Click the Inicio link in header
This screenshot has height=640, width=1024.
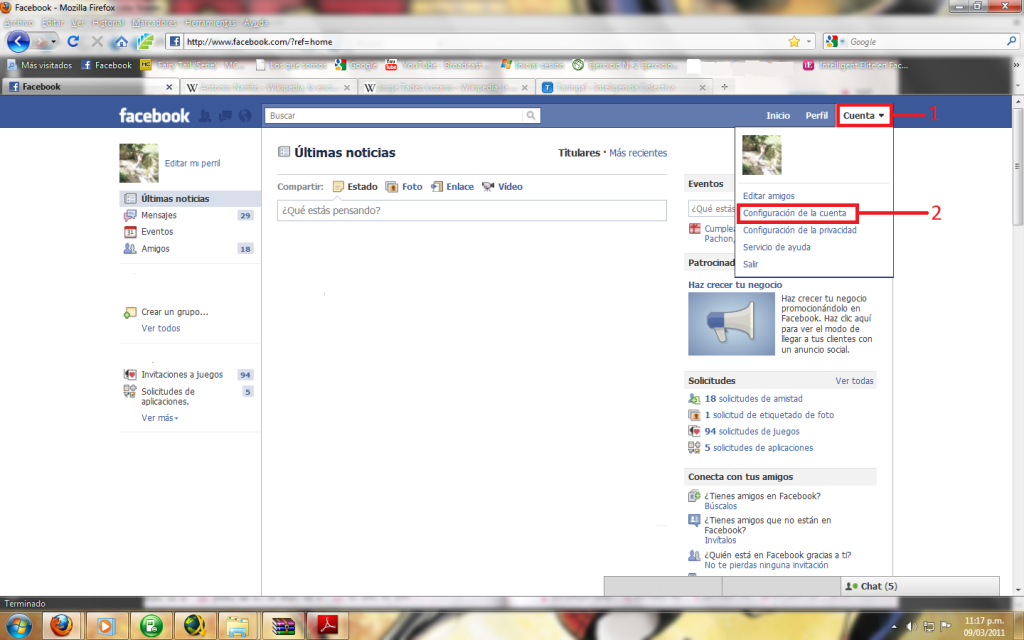pyautogui.click(x=778, y=116)
